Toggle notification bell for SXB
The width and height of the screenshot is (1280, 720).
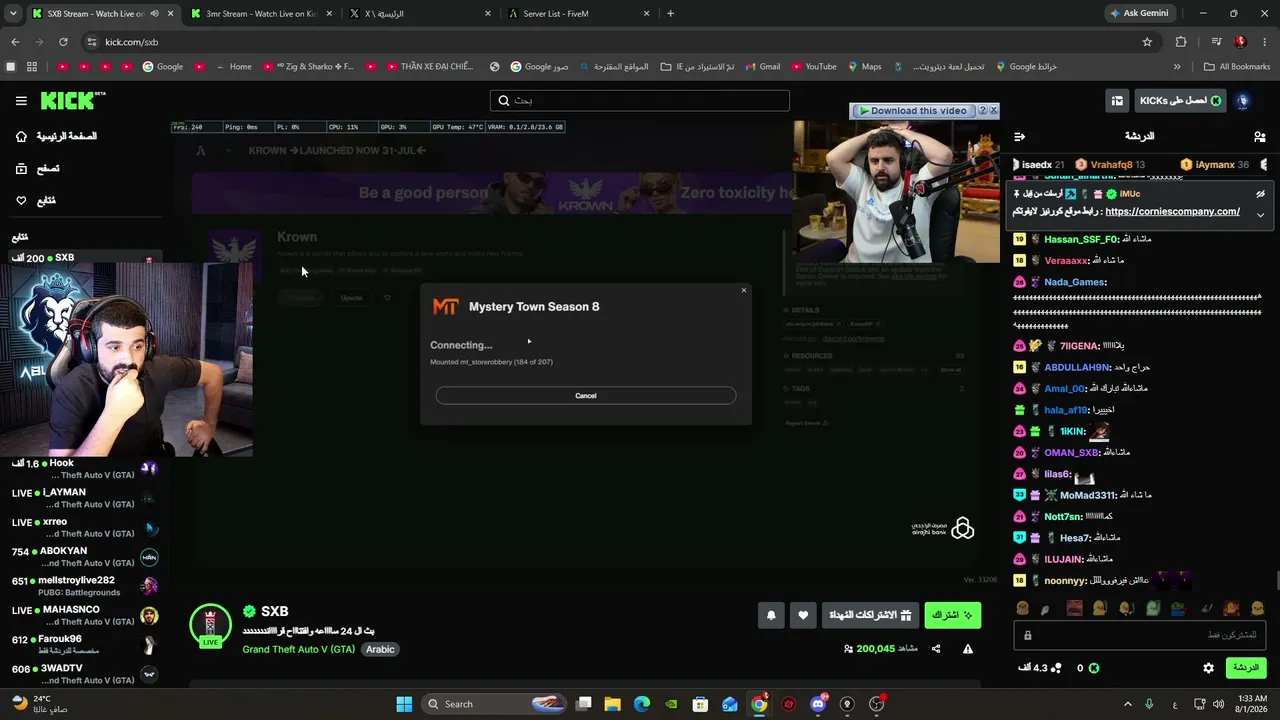(x=771, y=616)
